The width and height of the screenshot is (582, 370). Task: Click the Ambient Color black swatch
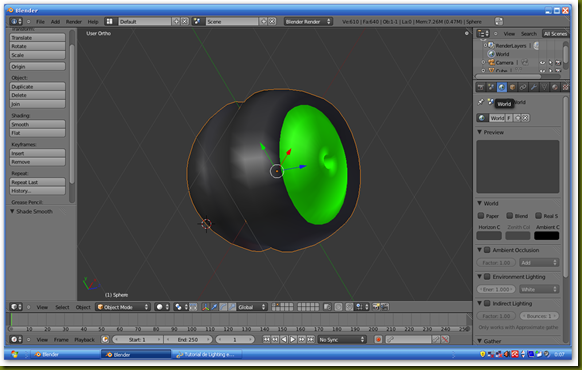(546, 236)
